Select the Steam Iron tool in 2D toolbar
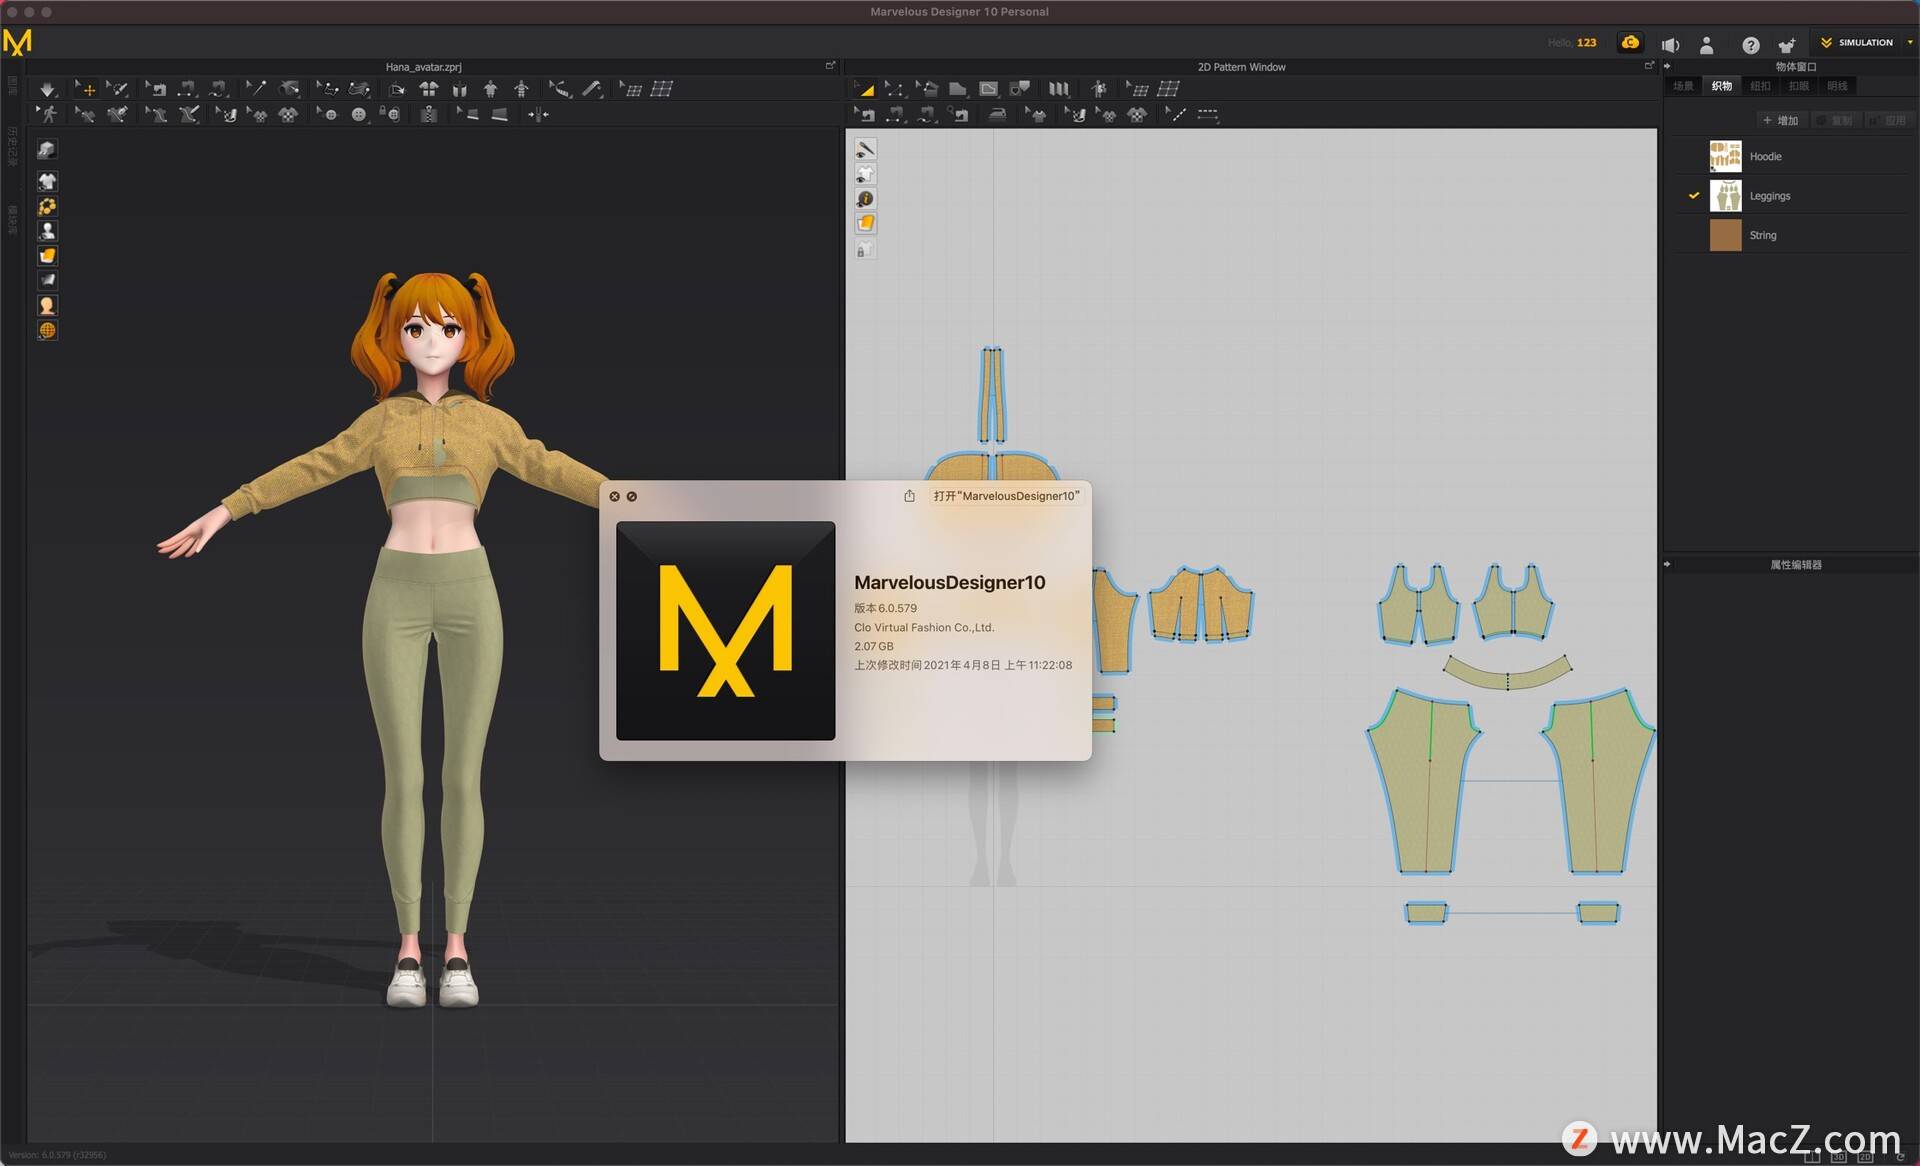1920x1166 pixels. click(997, 114)
